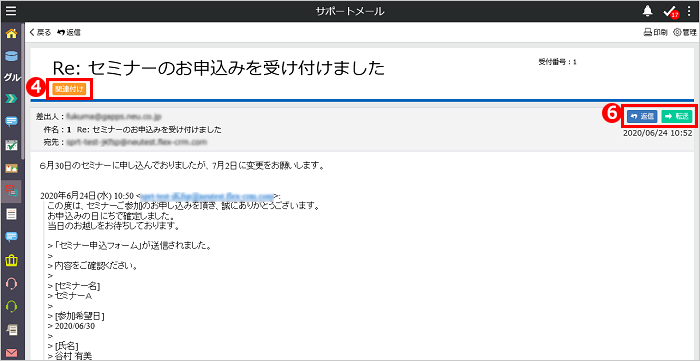This screenshot has height=361, width=700.
Task: Open the calendar checkmark sidebar icon
Action: point(11,145)
